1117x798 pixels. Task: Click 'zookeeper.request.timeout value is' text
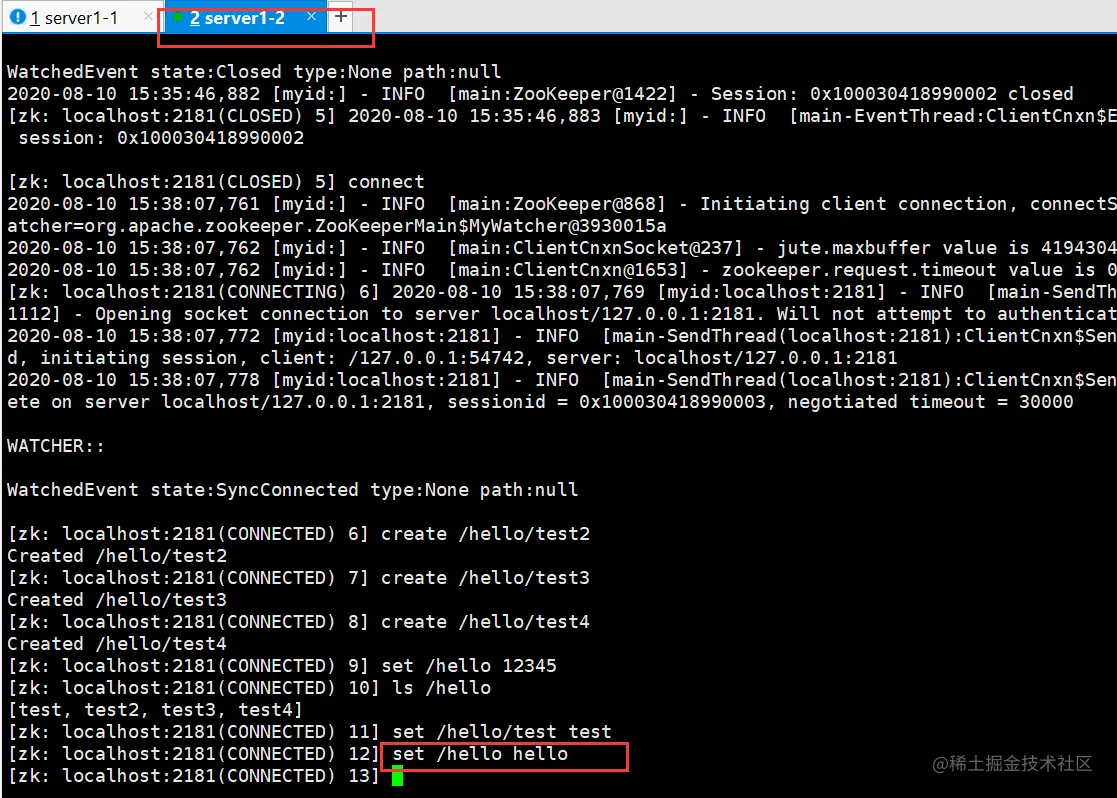tap(908, 270)
